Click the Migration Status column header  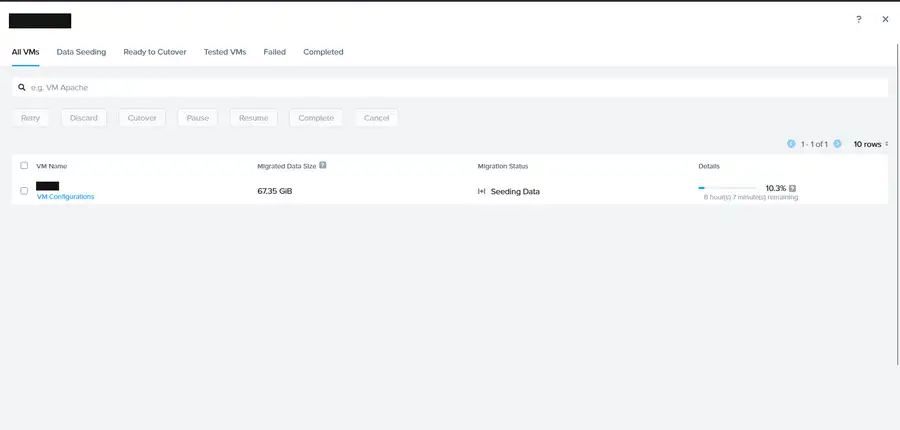(x=503, y=166)
